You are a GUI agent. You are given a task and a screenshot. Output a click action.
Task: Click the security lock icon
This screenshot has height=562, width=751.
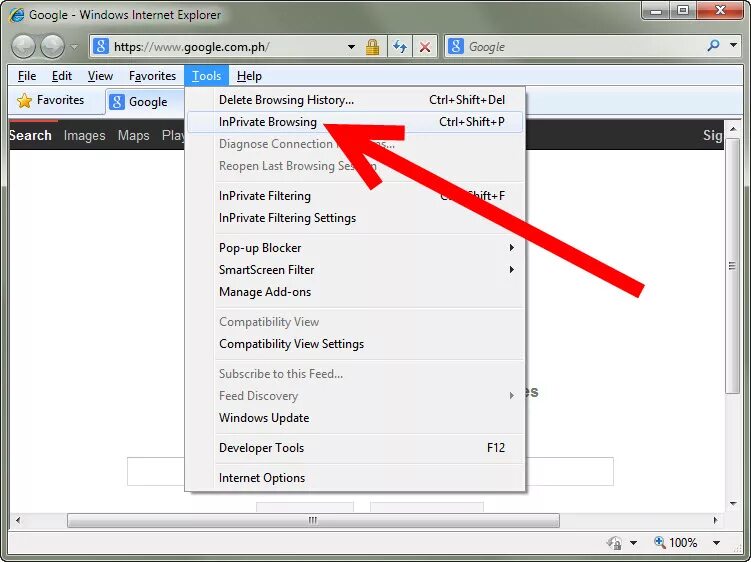(x=372, y=47)
